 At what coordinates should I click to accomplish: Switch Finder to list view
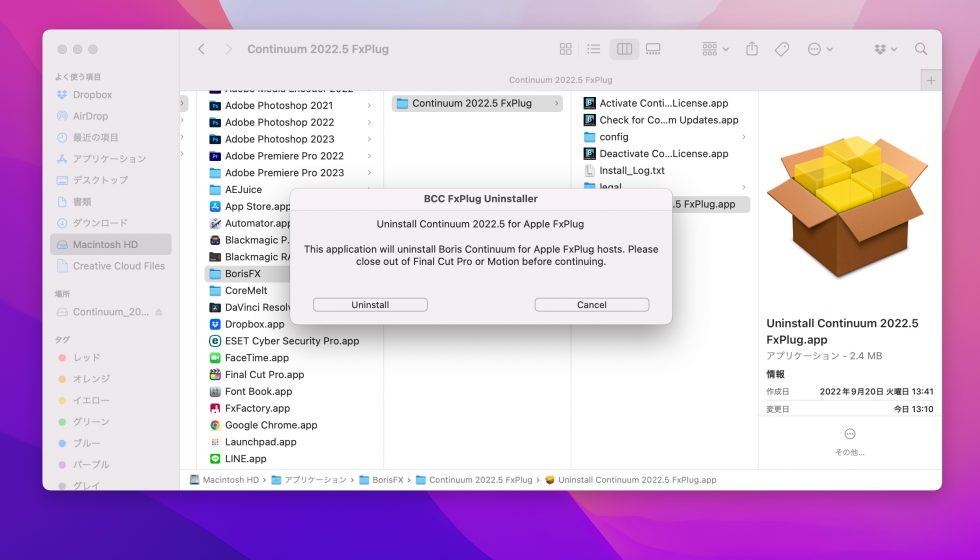pos(594,49)
